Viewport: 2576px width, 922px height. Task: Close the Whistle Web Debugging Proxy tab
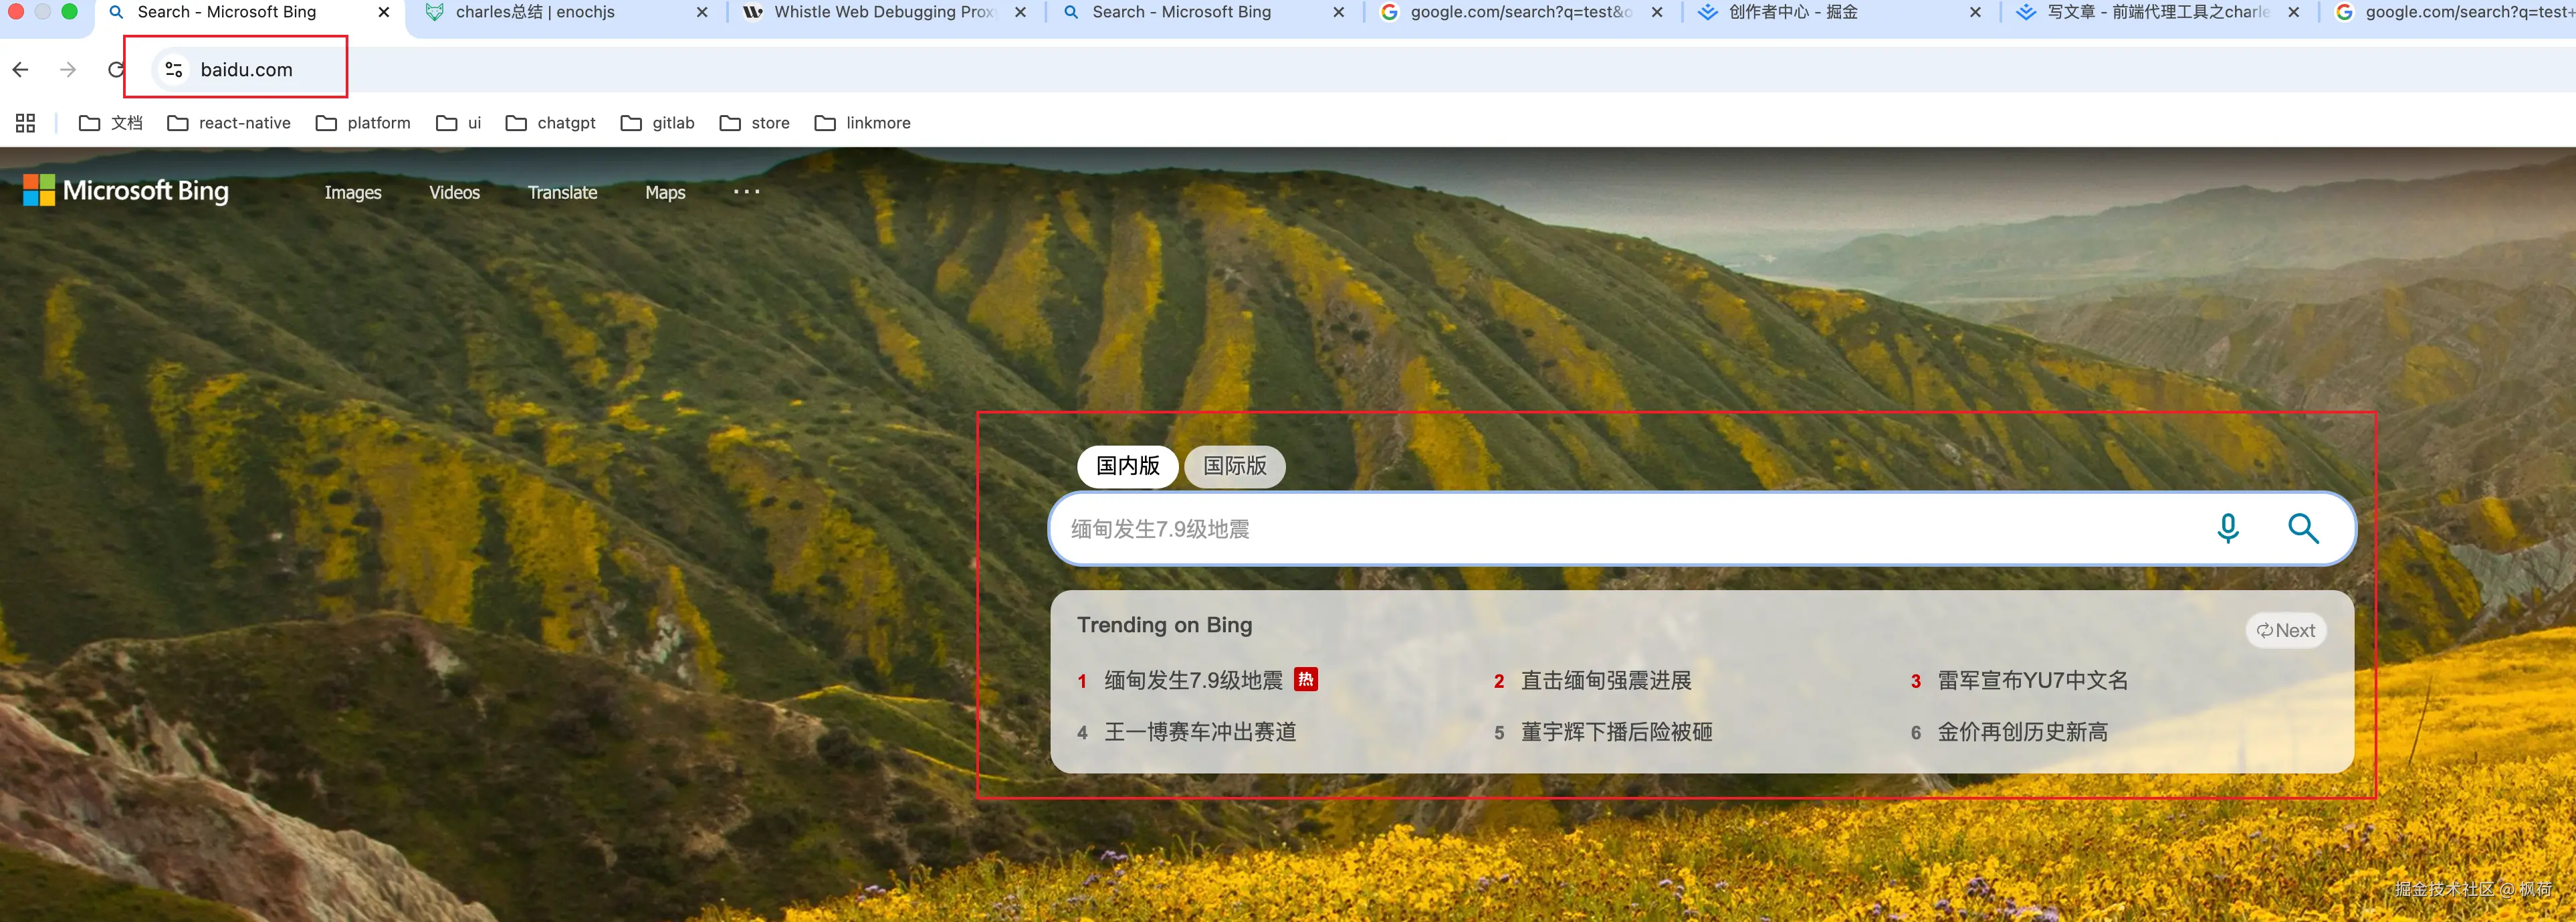click(x=1020, y=13)
